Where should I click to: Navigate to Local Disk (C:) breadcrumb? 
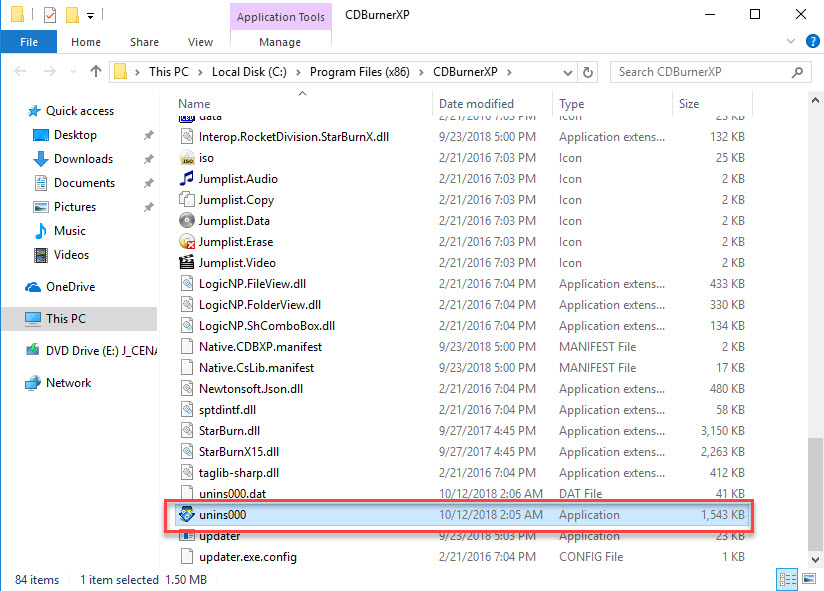click(x=249, y=72)
